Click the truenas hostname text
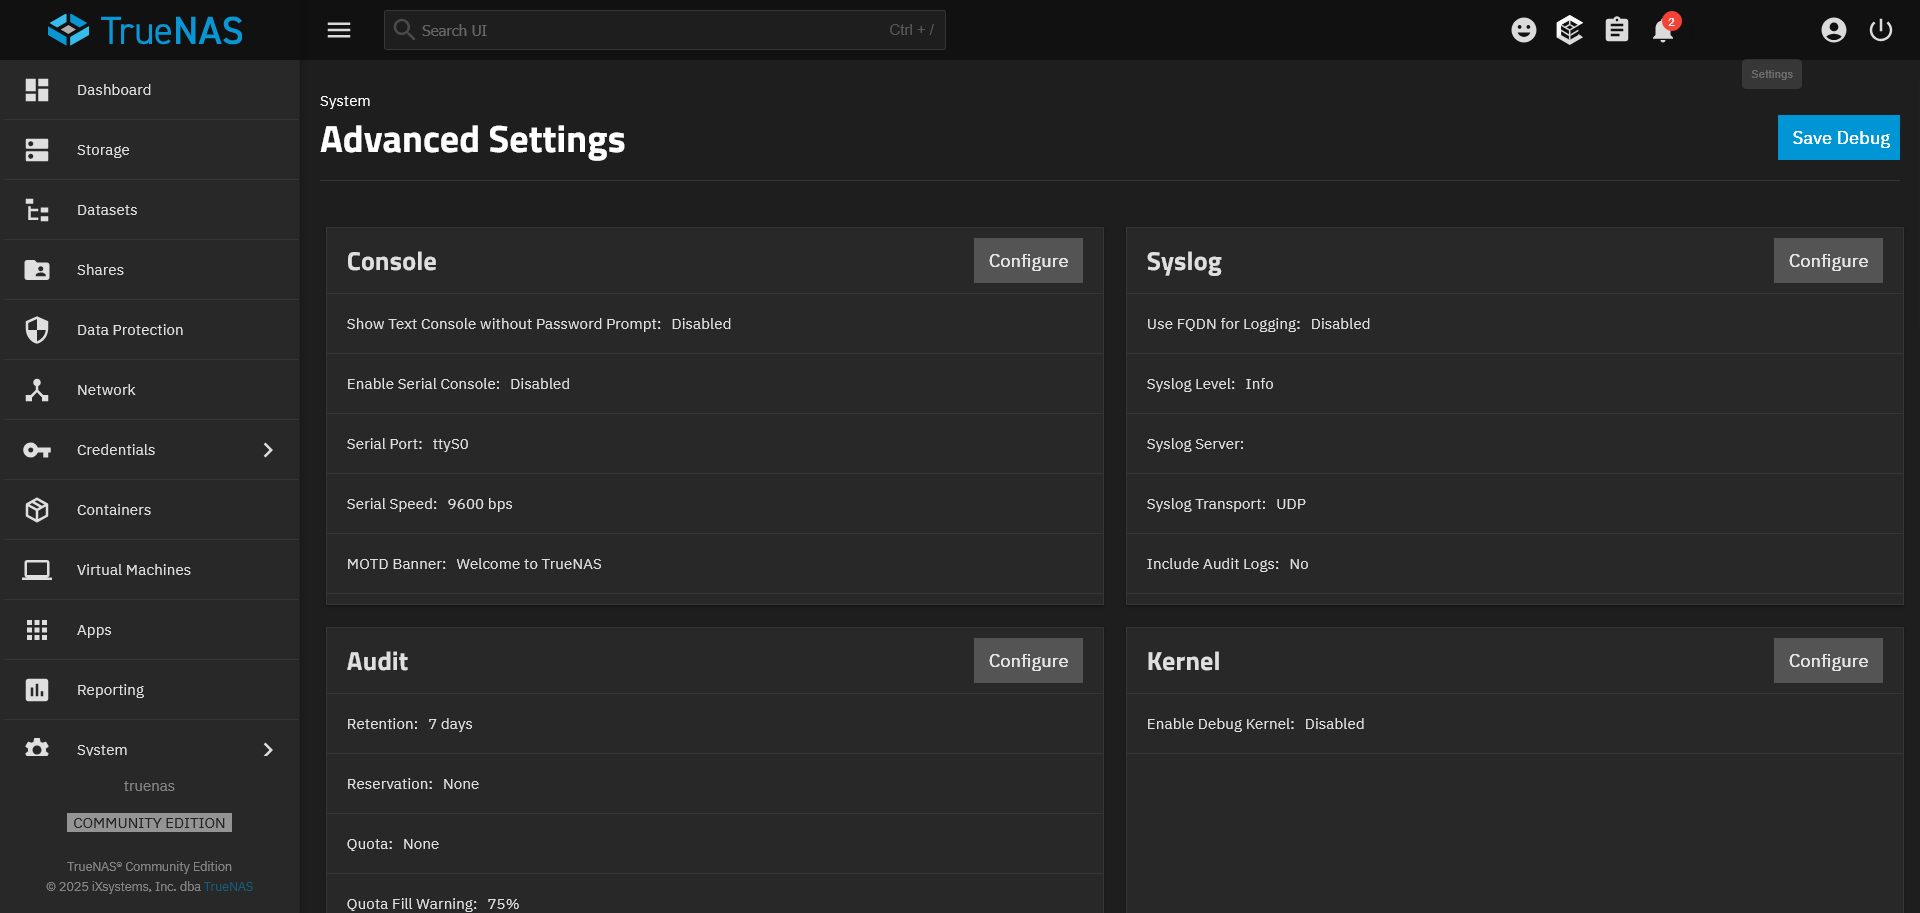 [x=149, y=786]
